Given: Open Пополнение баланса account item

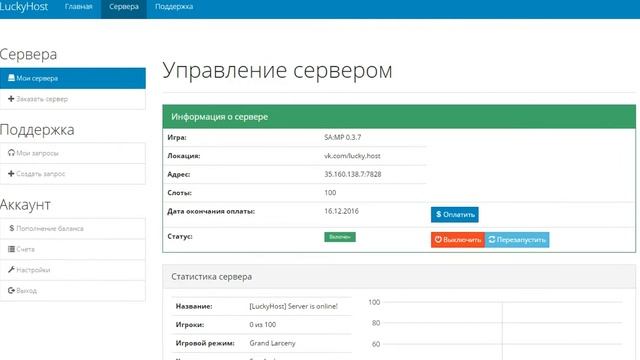Looking at the screenshot, I should 73,229.
